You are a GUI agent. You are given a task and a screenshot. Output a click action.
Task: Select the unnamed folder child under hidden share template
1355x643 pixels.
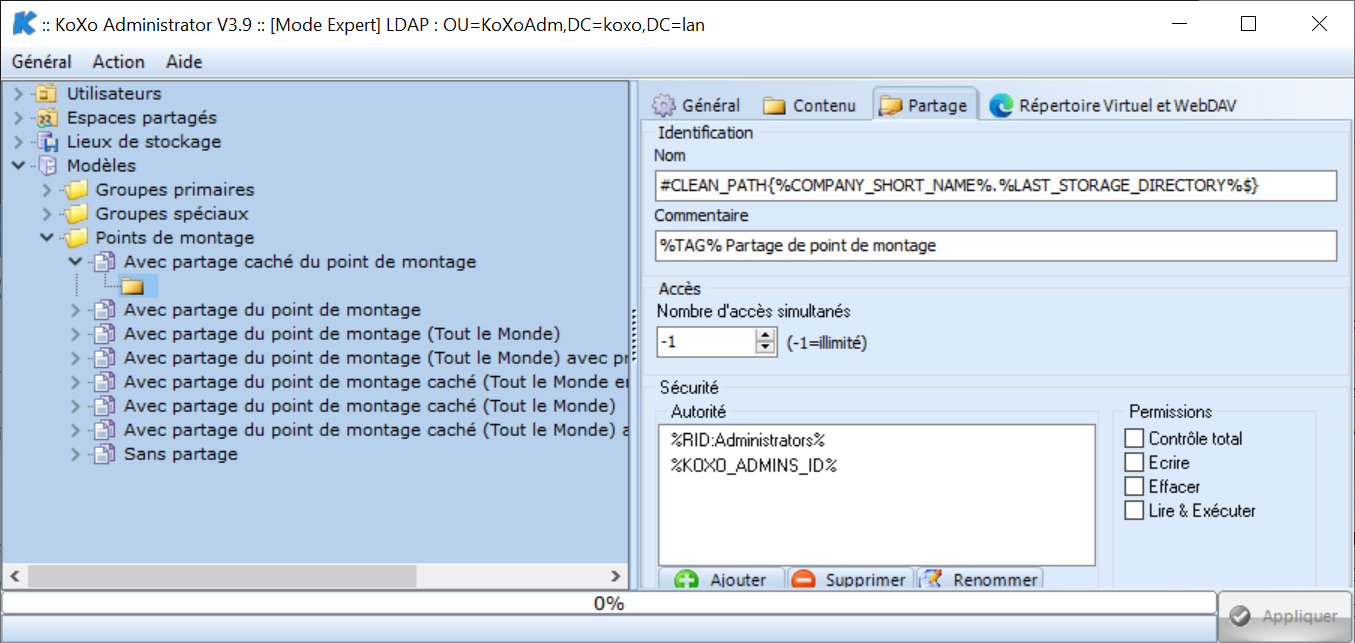pyautogui.click(x=132, y=287)
